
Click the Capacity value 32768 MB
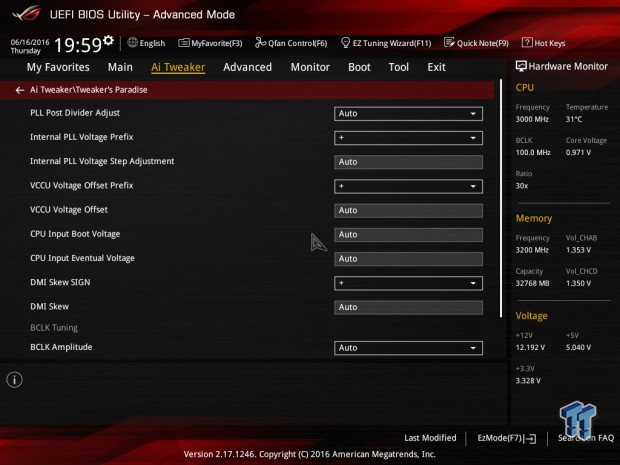533,283
